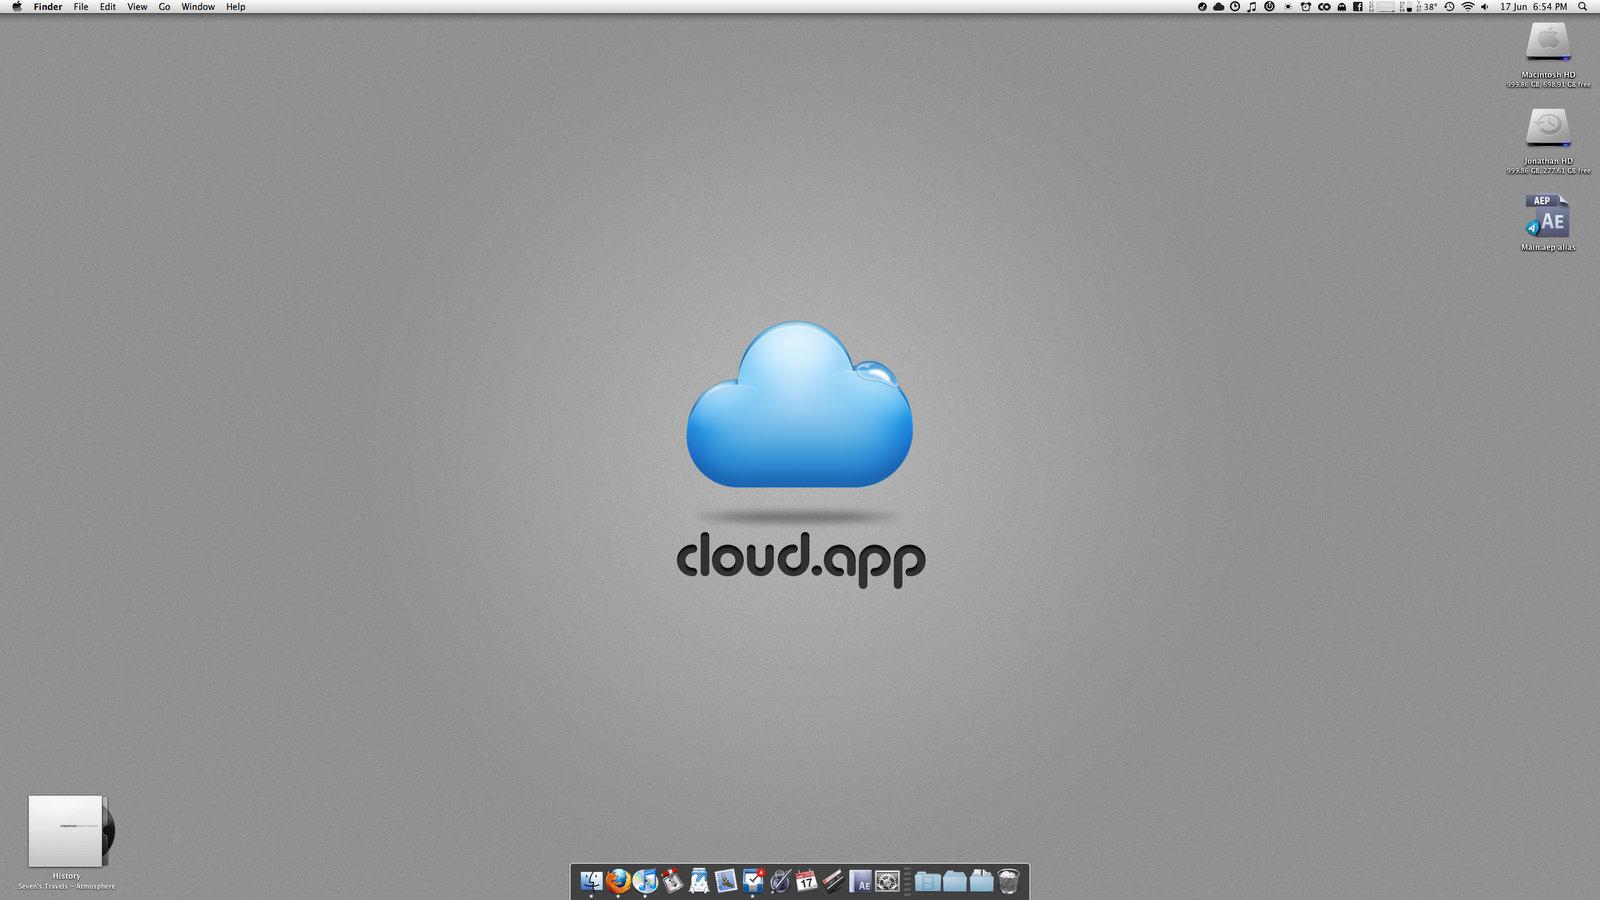The width and height of the screenshot is (1600, 900).
Task: Launch Firefox from the Dock
Action: (x=617, y=881)
